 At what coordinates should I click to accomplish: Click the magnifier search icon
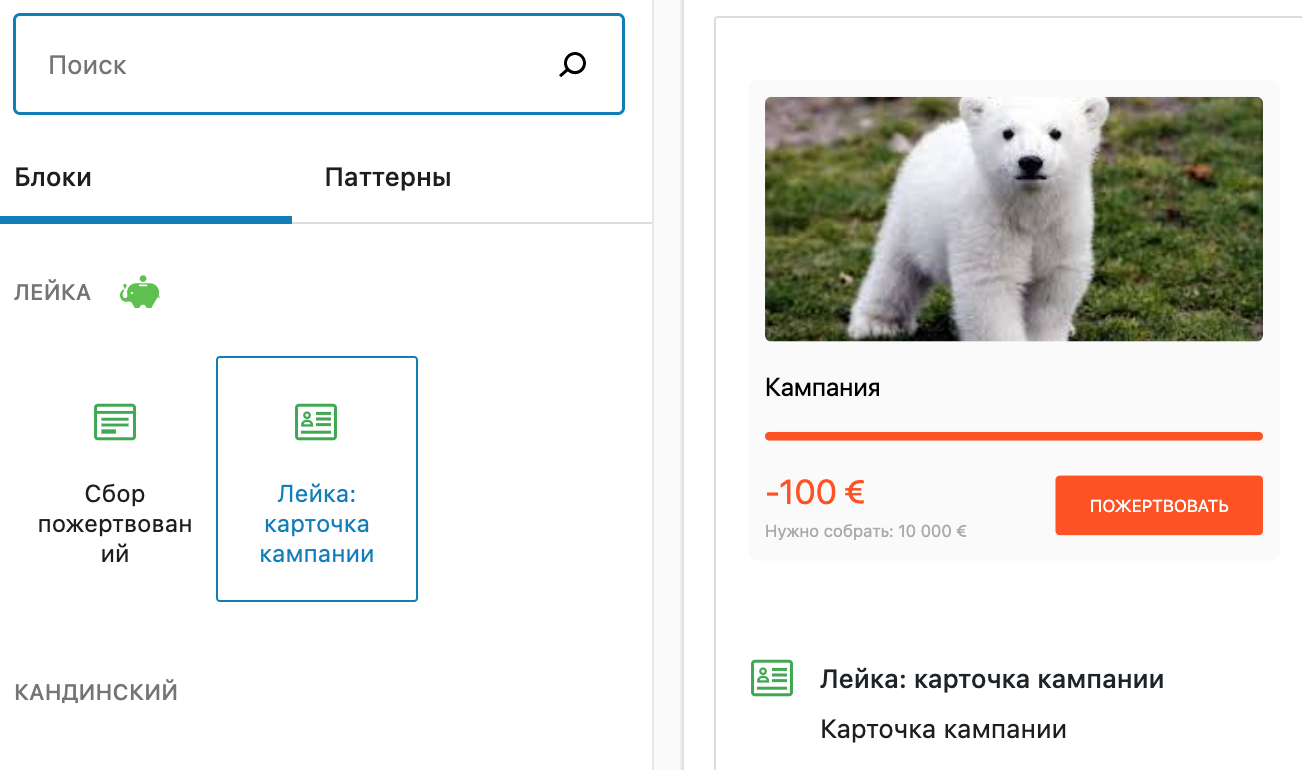coord(572,66)
